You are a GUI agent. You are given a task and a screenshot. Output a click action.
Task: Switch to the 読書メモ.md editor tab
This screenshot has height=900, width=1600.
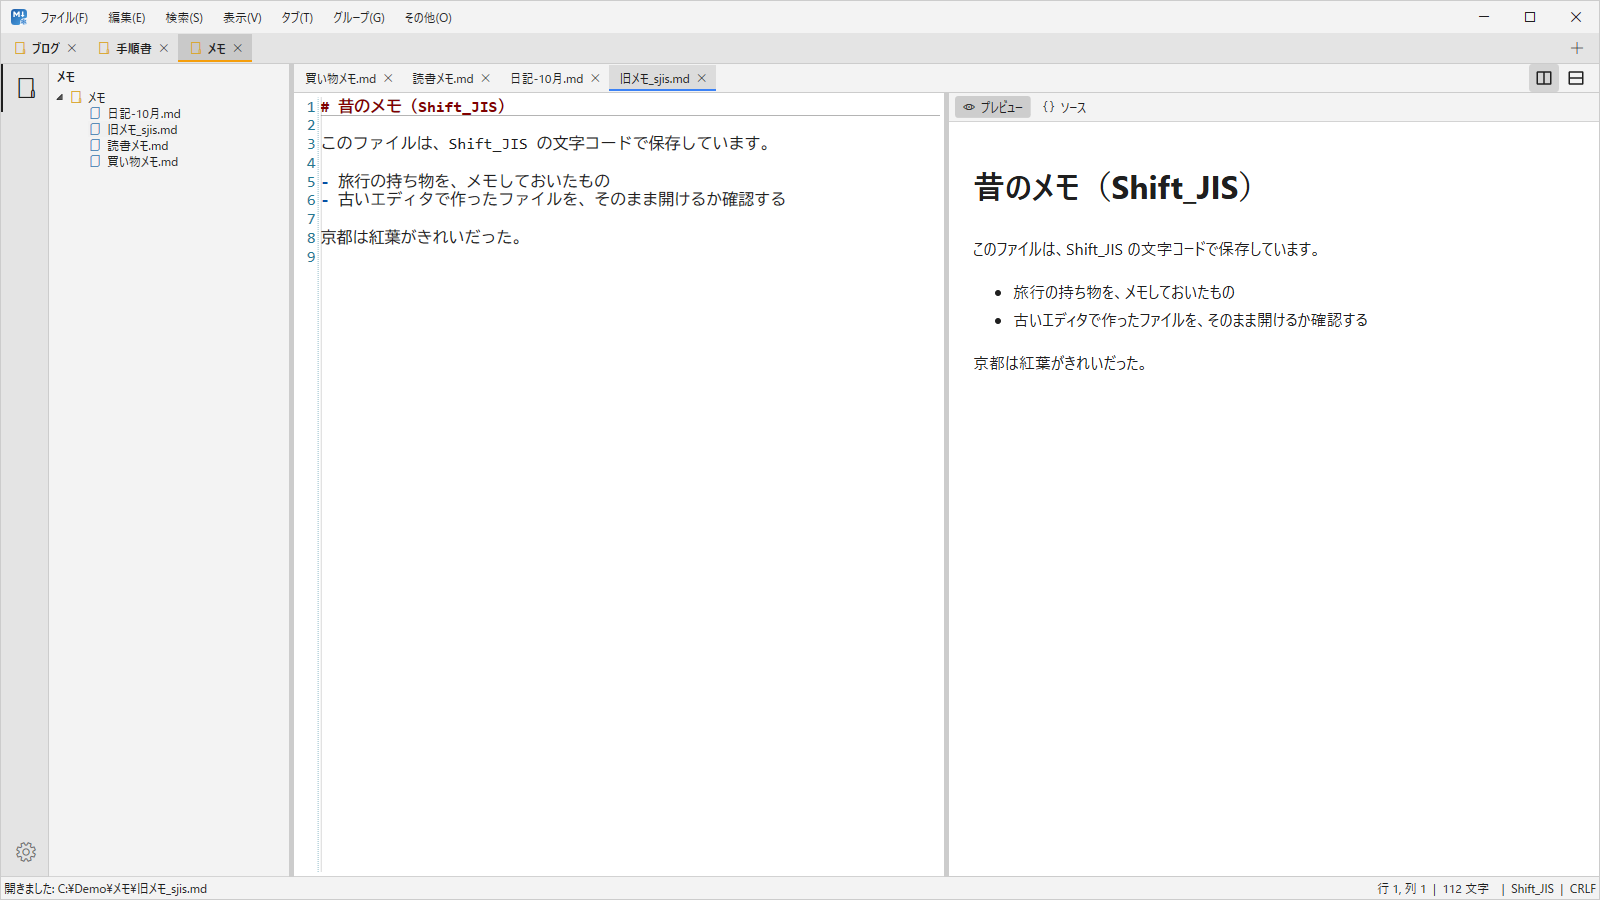443,78
